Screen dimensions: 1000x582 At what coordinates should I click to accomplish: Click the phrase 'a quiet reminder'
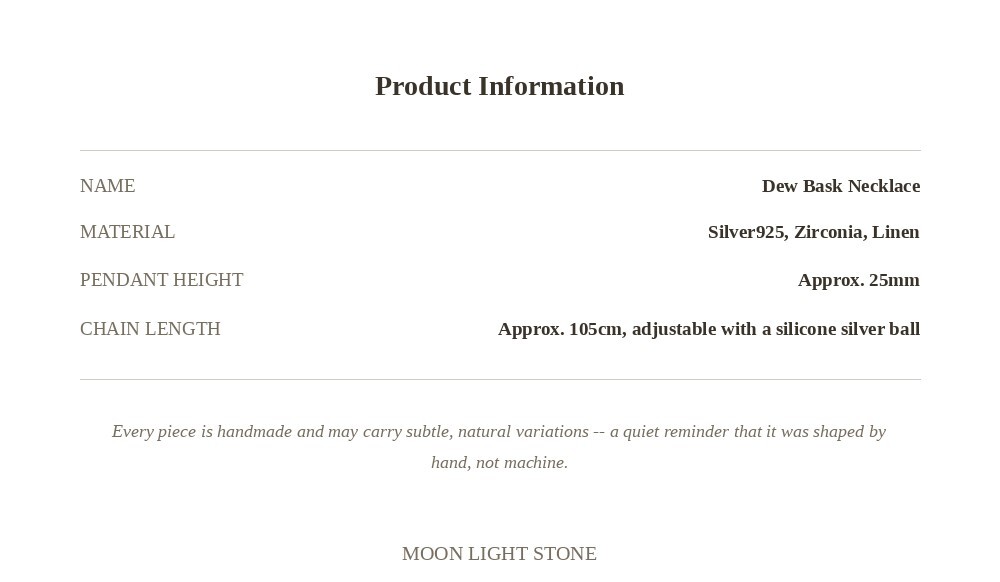(670, 432)
